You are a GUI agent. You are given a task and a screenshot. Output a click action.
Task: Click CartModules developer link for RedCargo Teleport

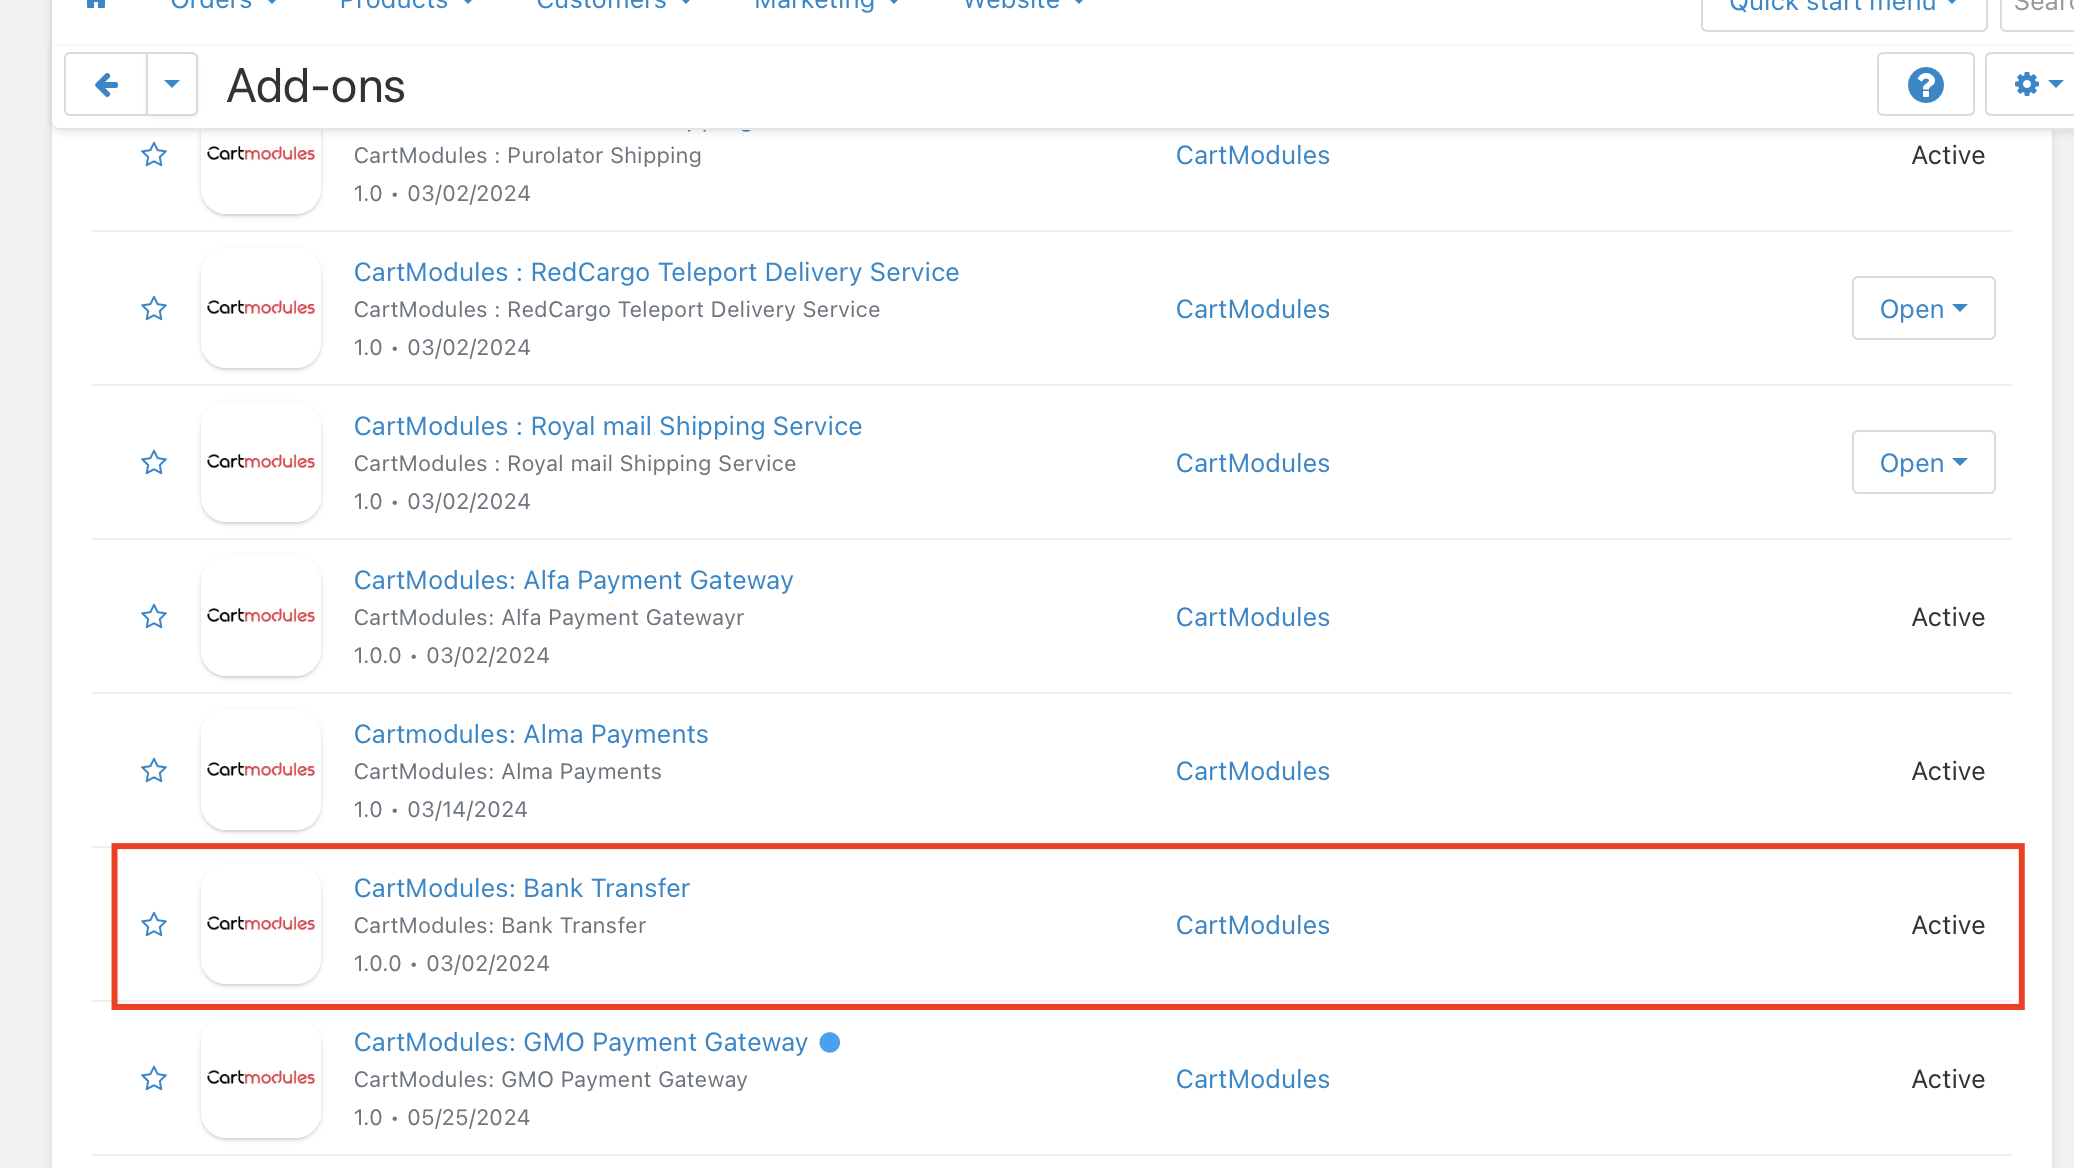pyautogui.click(x=1253, y=309)
